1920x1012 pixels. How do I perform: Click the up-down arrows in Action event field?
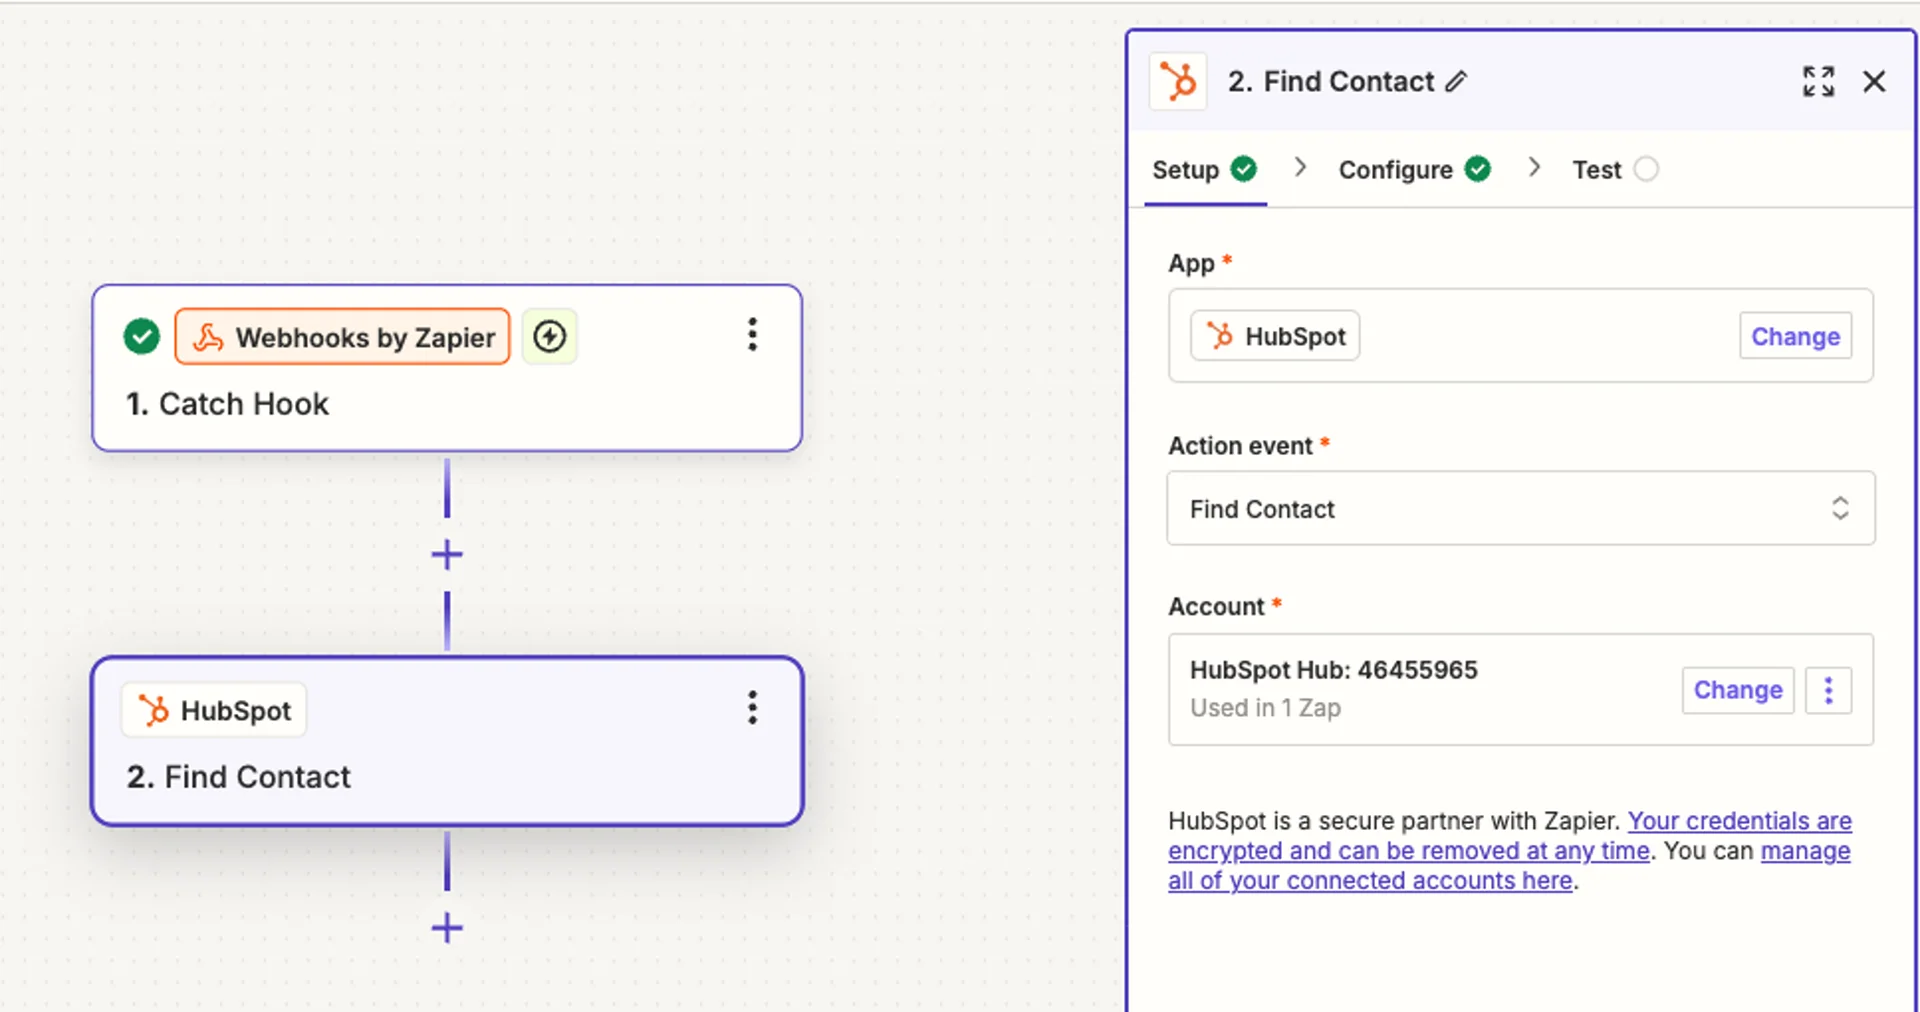click(x=1840, y=508)
